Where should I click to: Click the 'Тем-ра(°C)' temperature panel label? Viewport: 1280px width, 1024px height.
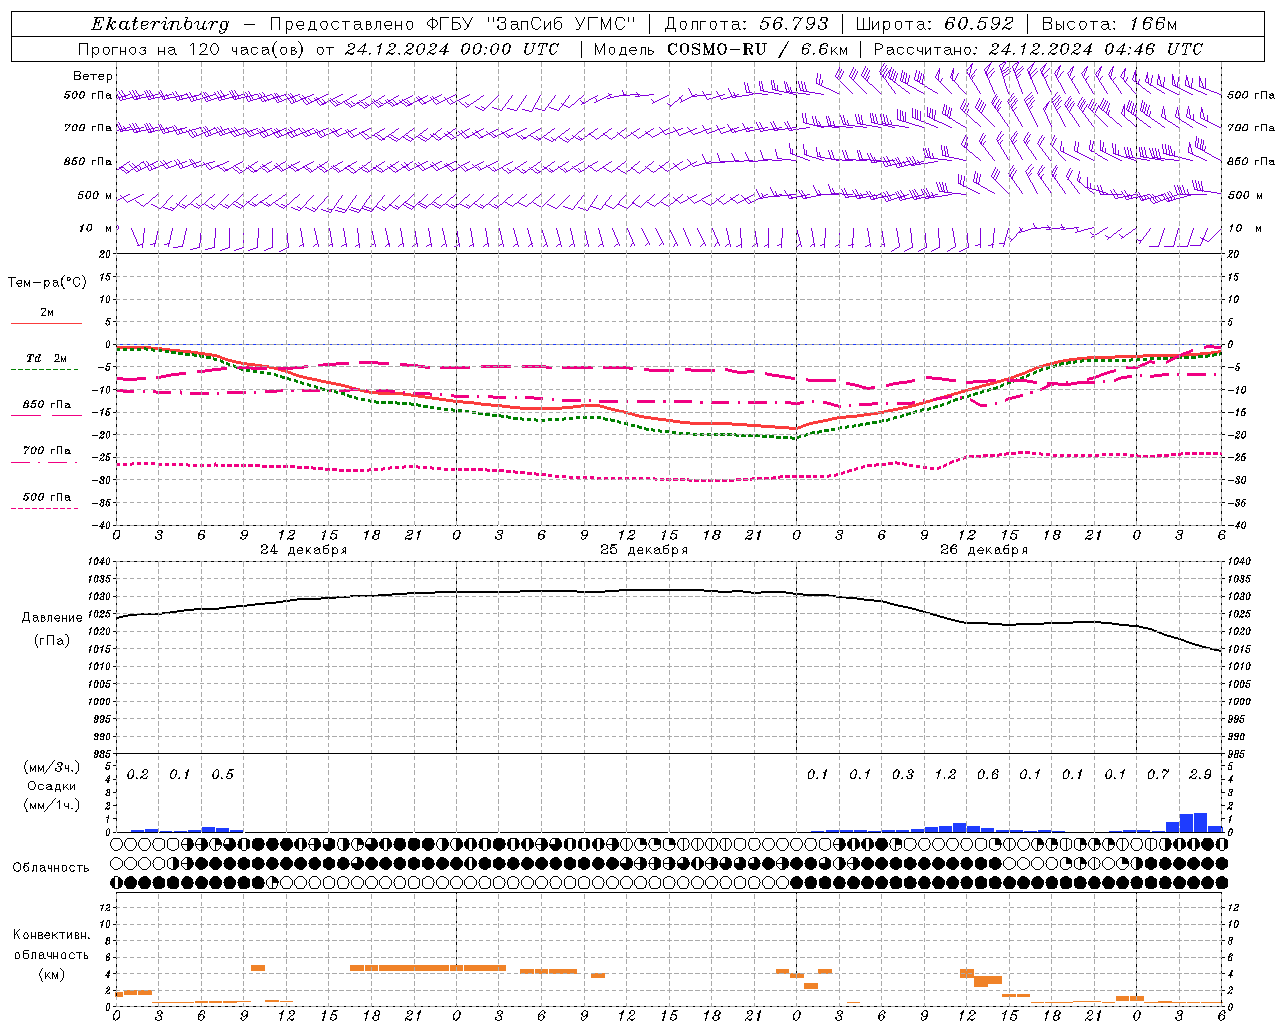pos(47,283)
